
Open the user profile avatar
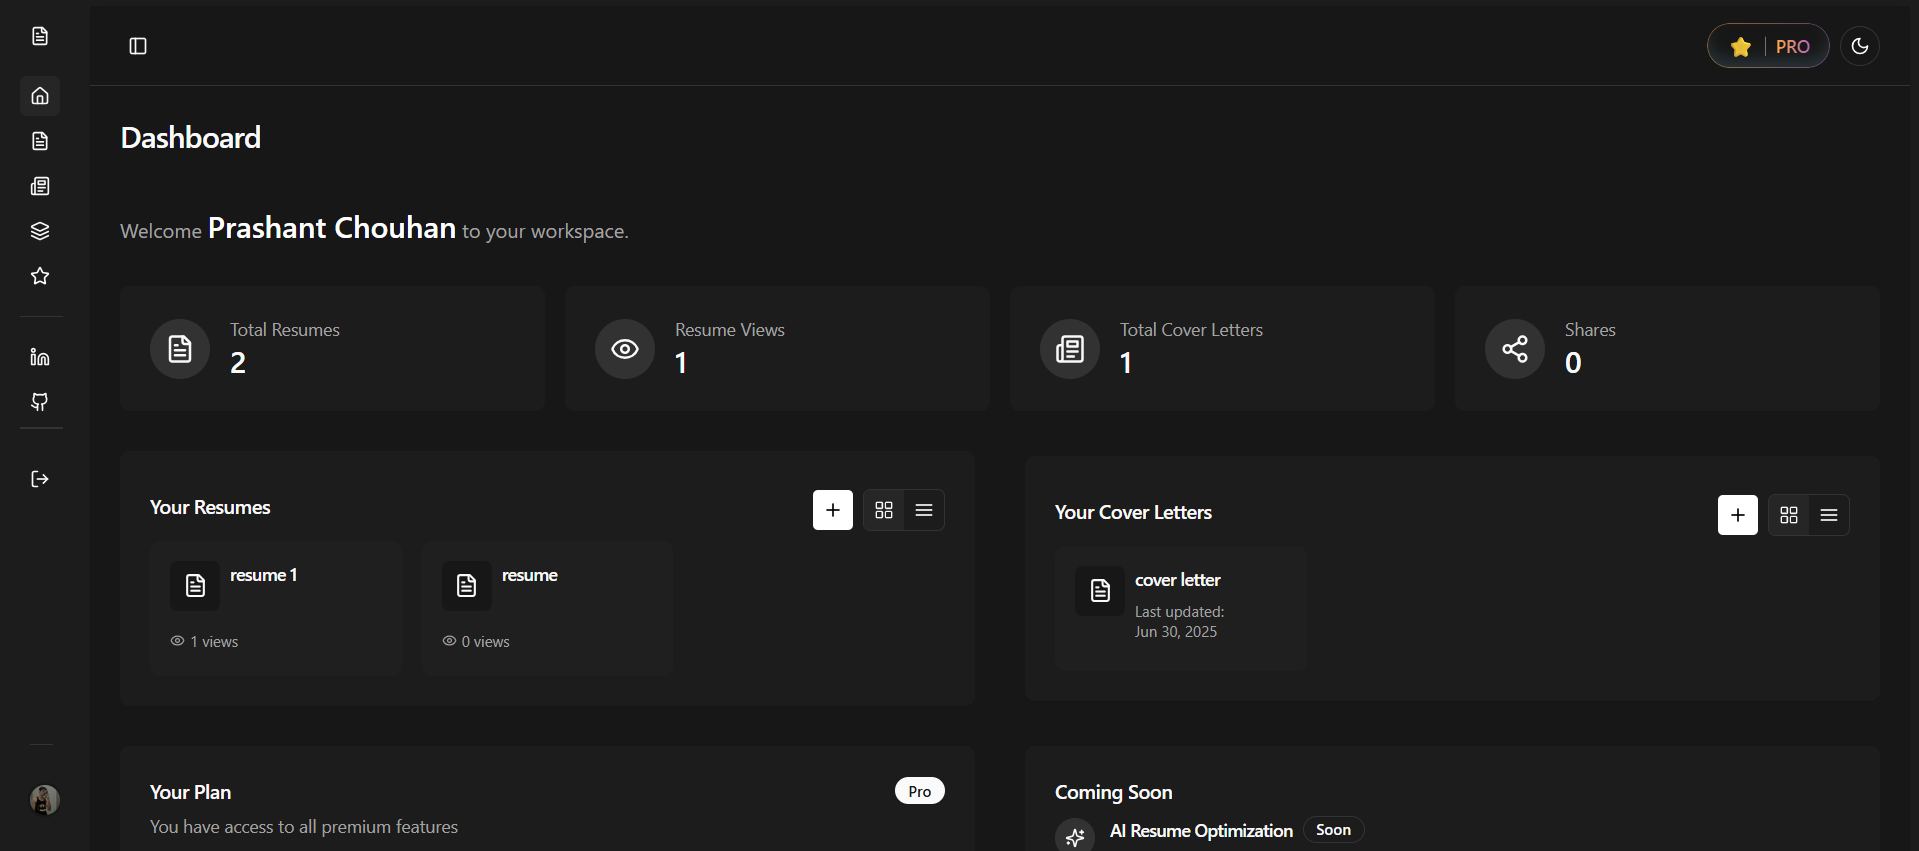pos(44,800)
